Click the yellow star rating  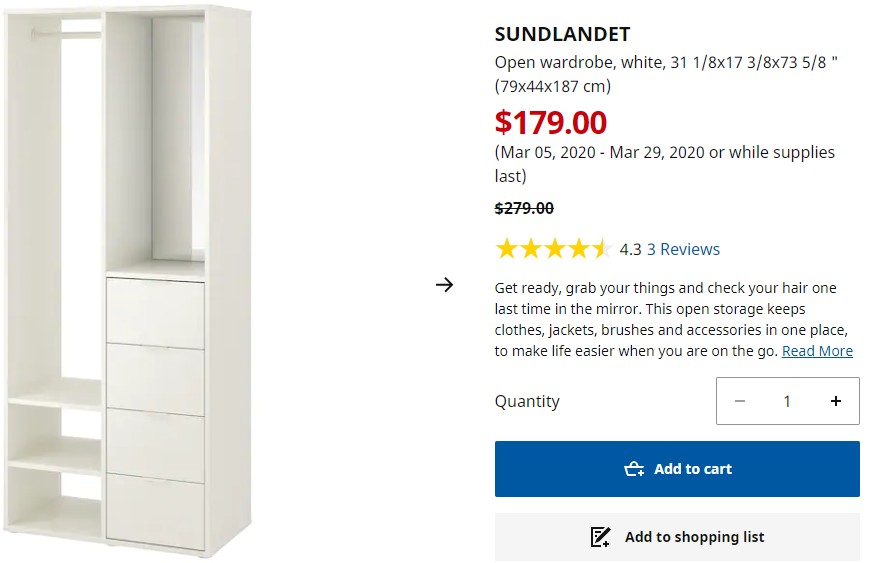pos(553,249)
